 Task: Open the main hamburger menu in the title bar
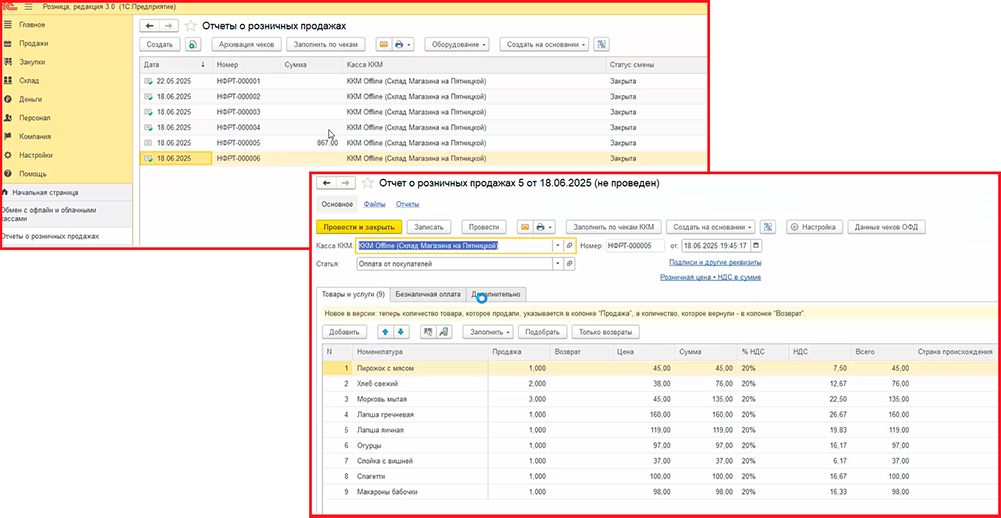tap(28, 7)
